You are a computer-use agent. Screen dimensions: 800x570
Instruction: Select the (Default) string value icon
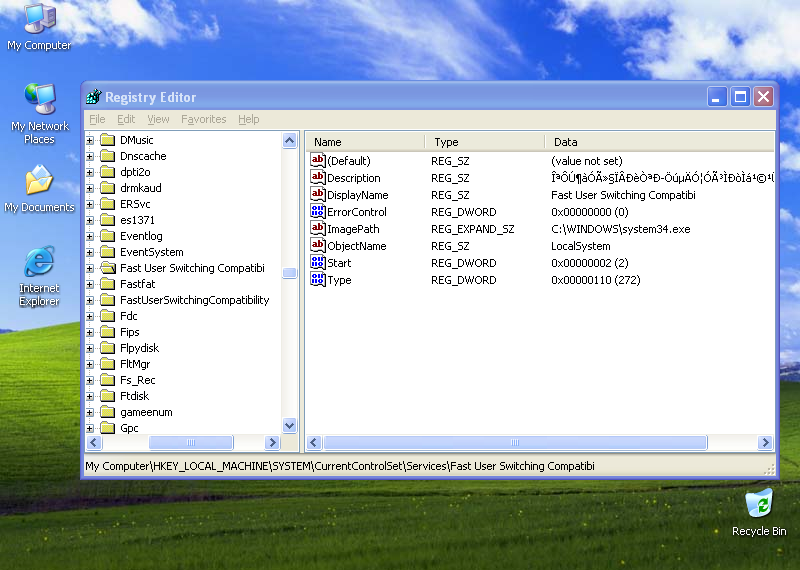pos(317,161)
